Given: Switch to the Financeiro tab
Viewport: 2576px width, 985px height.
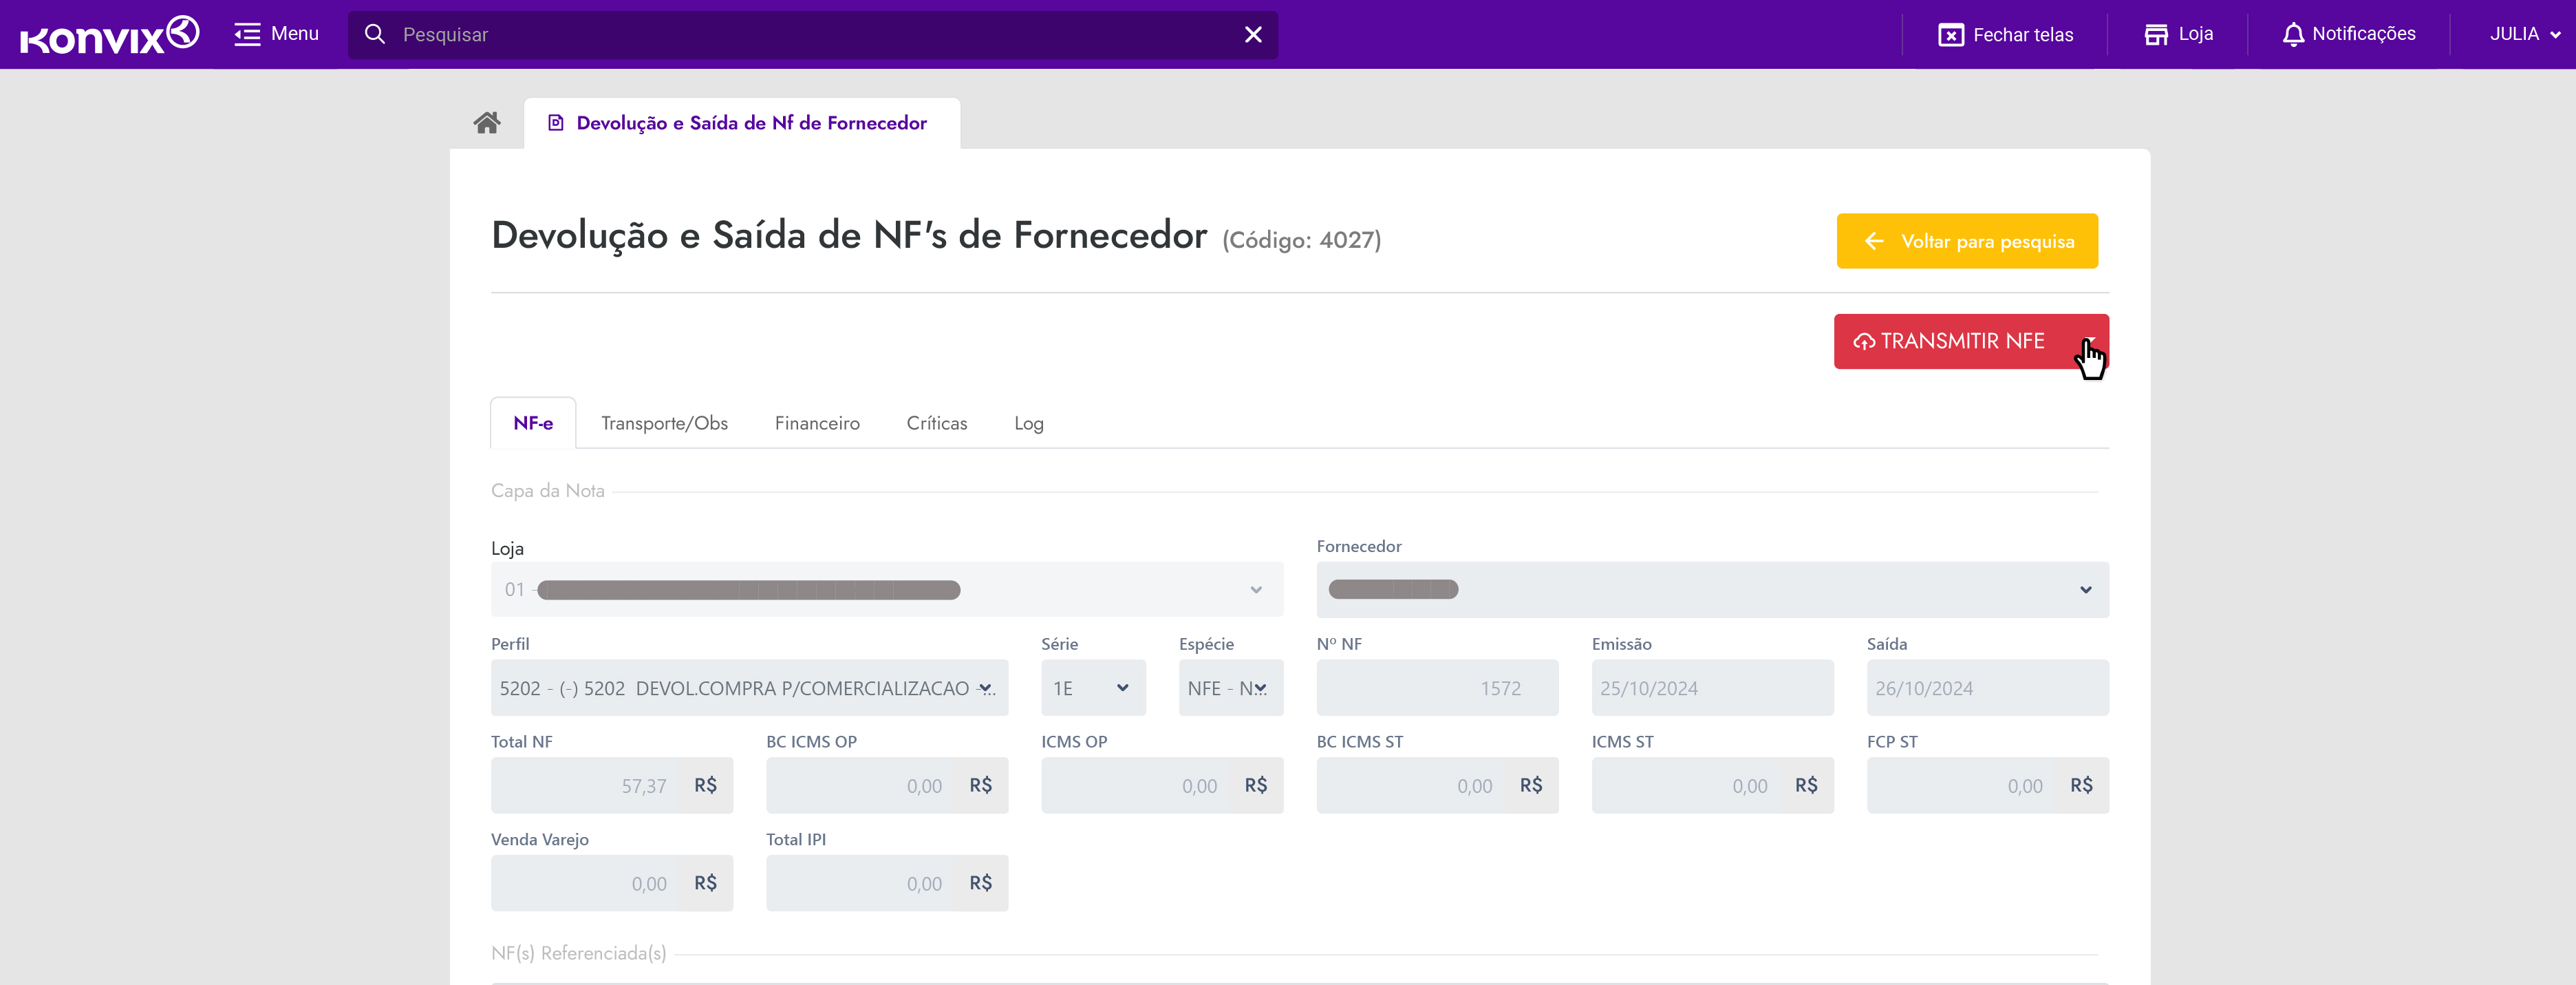Looking at the screenshot, I should [x=816, y=423].
